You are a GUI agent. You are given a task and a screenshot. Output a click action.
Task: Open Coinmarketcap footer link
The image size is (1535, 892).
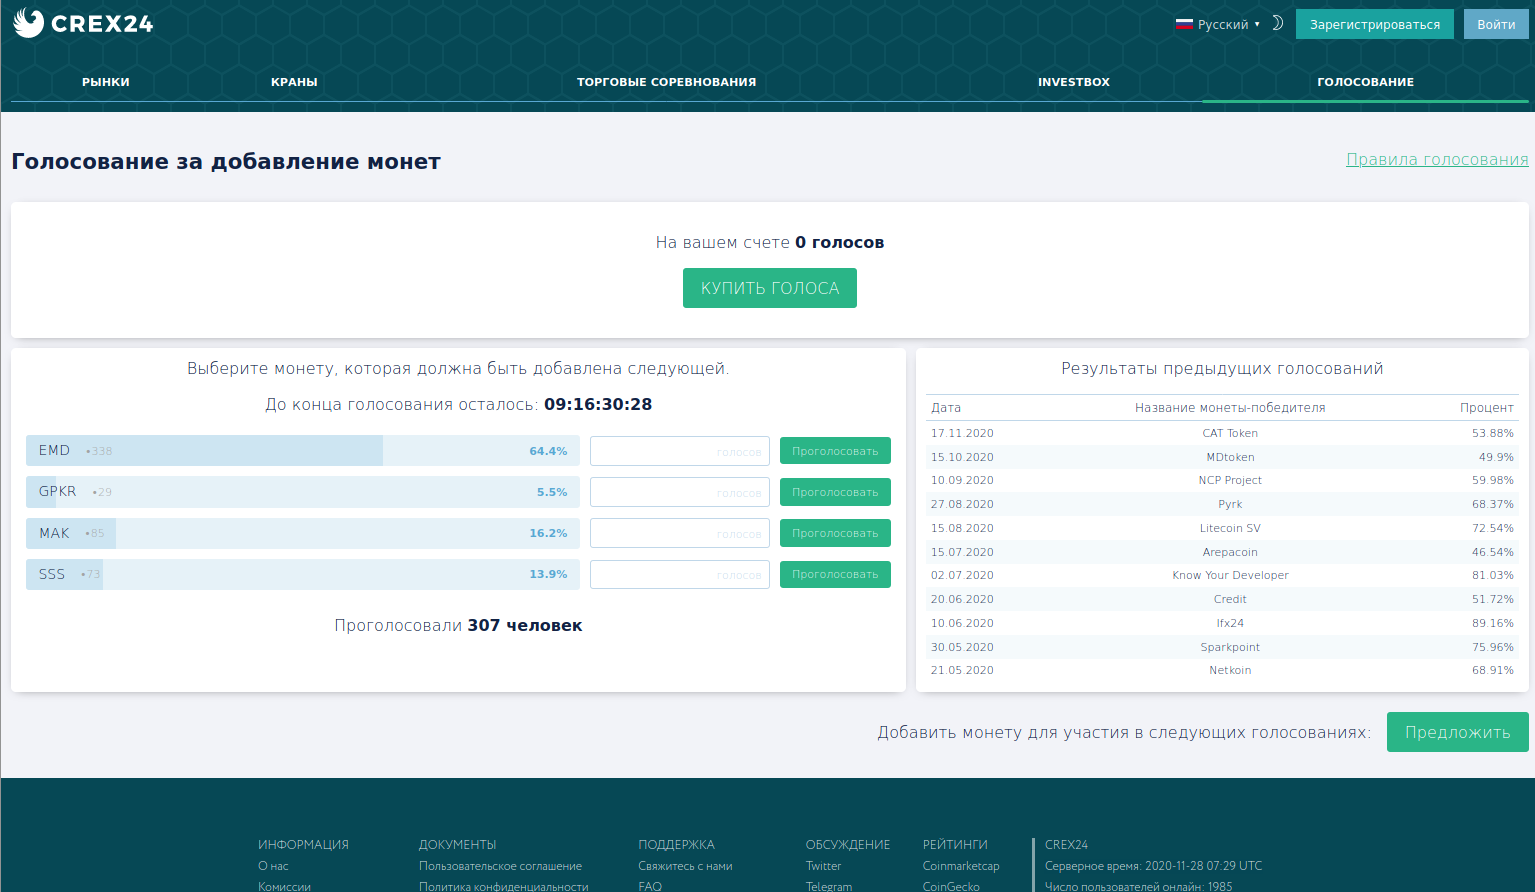tap(961, 866)
